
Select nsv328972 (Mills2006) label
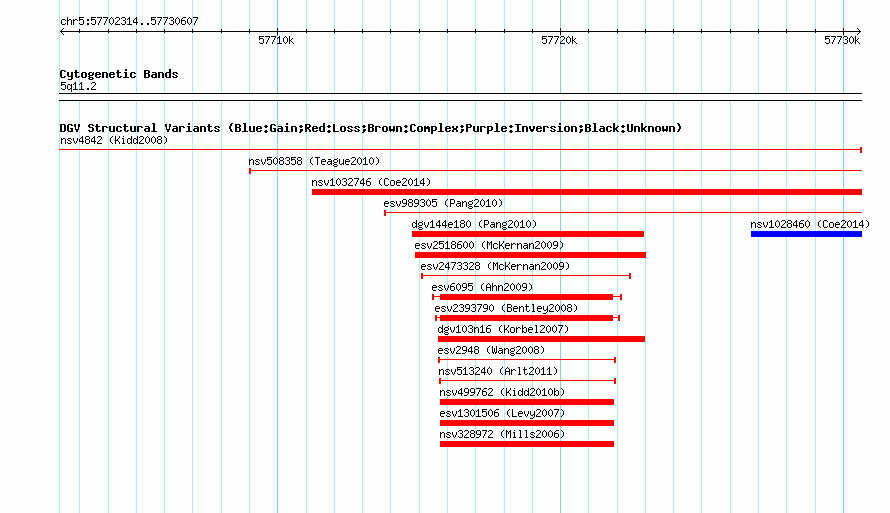tap(502, 434)
